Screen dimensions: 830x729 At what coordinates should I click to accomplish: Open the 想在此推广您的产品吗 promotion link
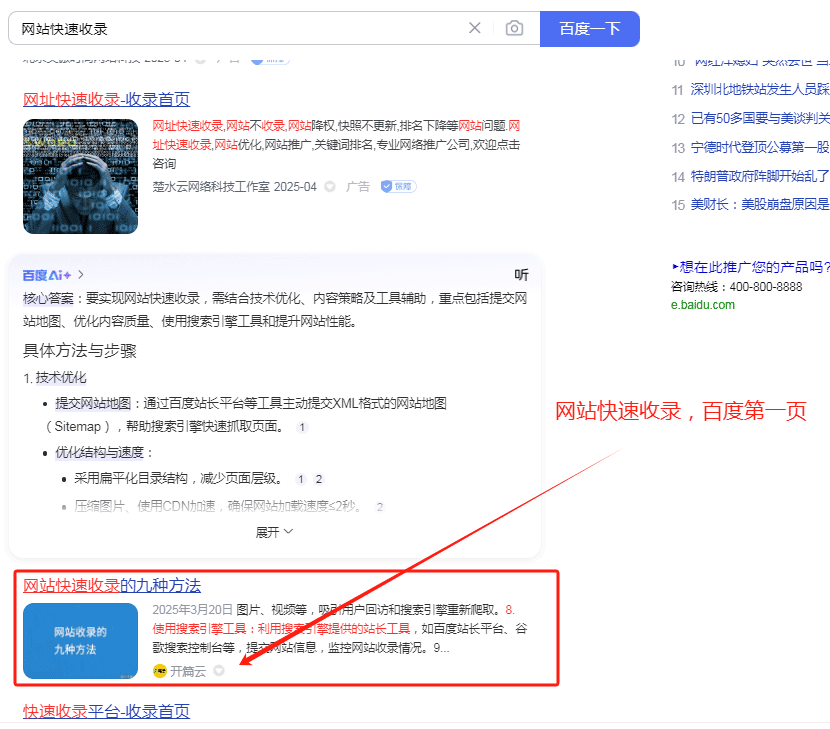click(x=752, y=267)
